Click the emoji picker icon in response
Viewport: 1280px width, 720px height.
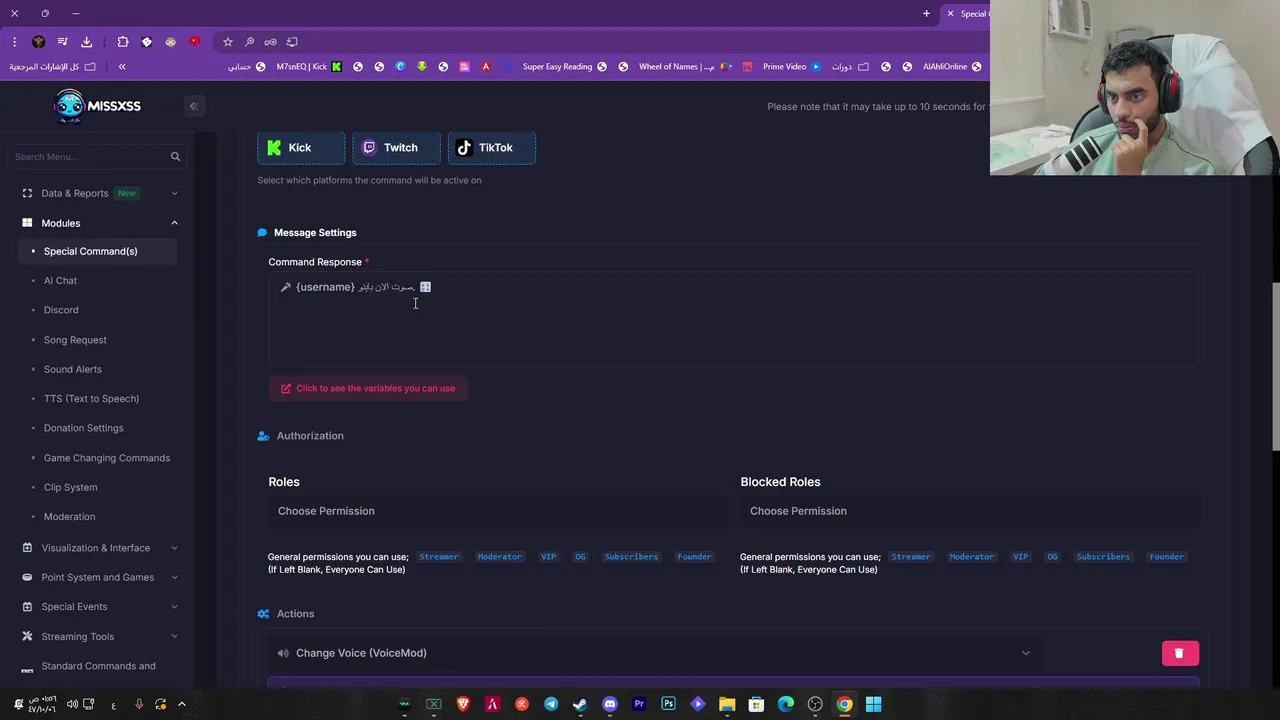pos(425,287)
